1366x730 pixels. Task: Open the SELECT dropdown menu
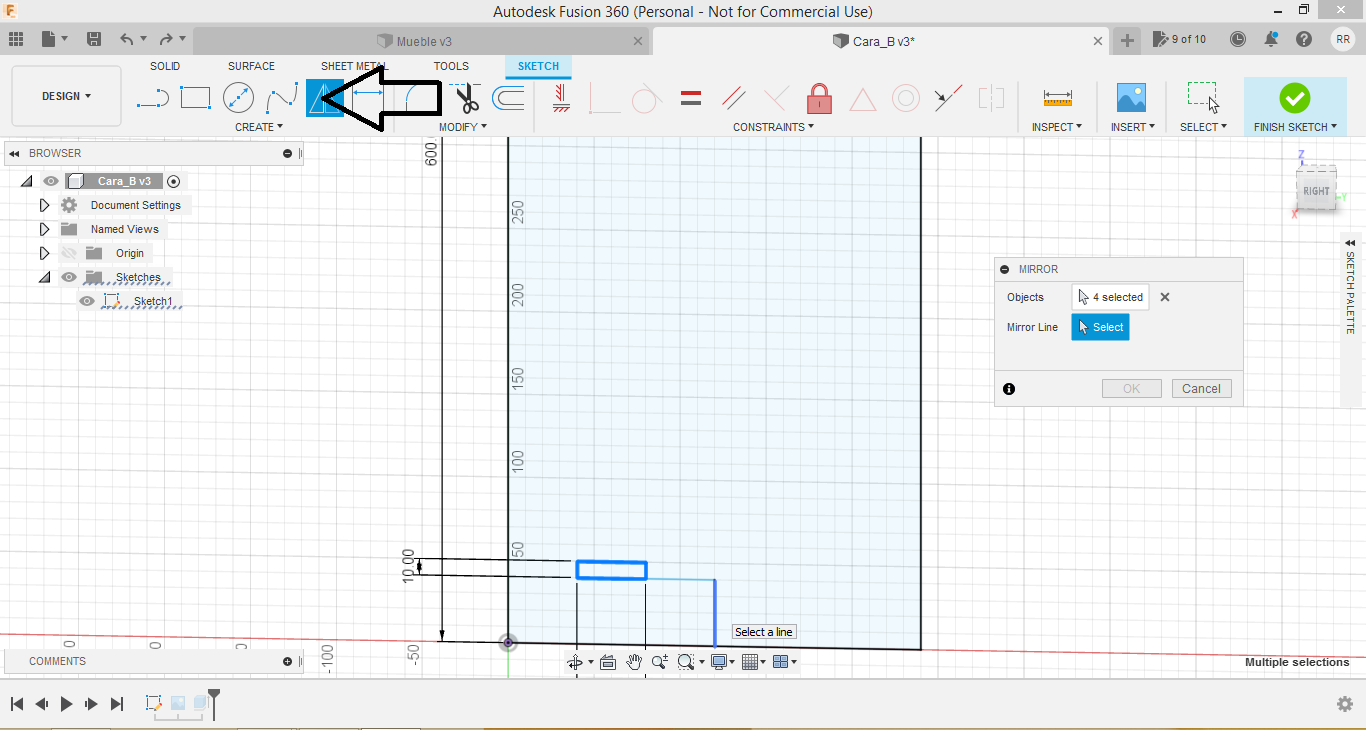pos(1203,127)
